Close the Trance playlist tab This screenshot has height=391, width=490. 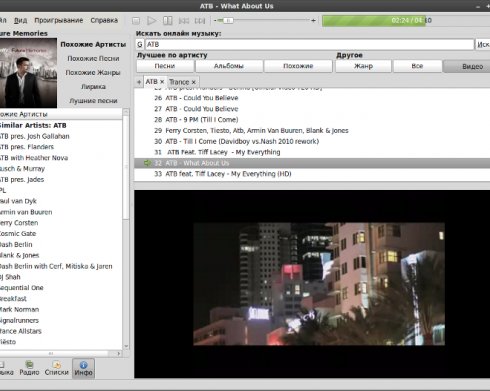[194, 82]
